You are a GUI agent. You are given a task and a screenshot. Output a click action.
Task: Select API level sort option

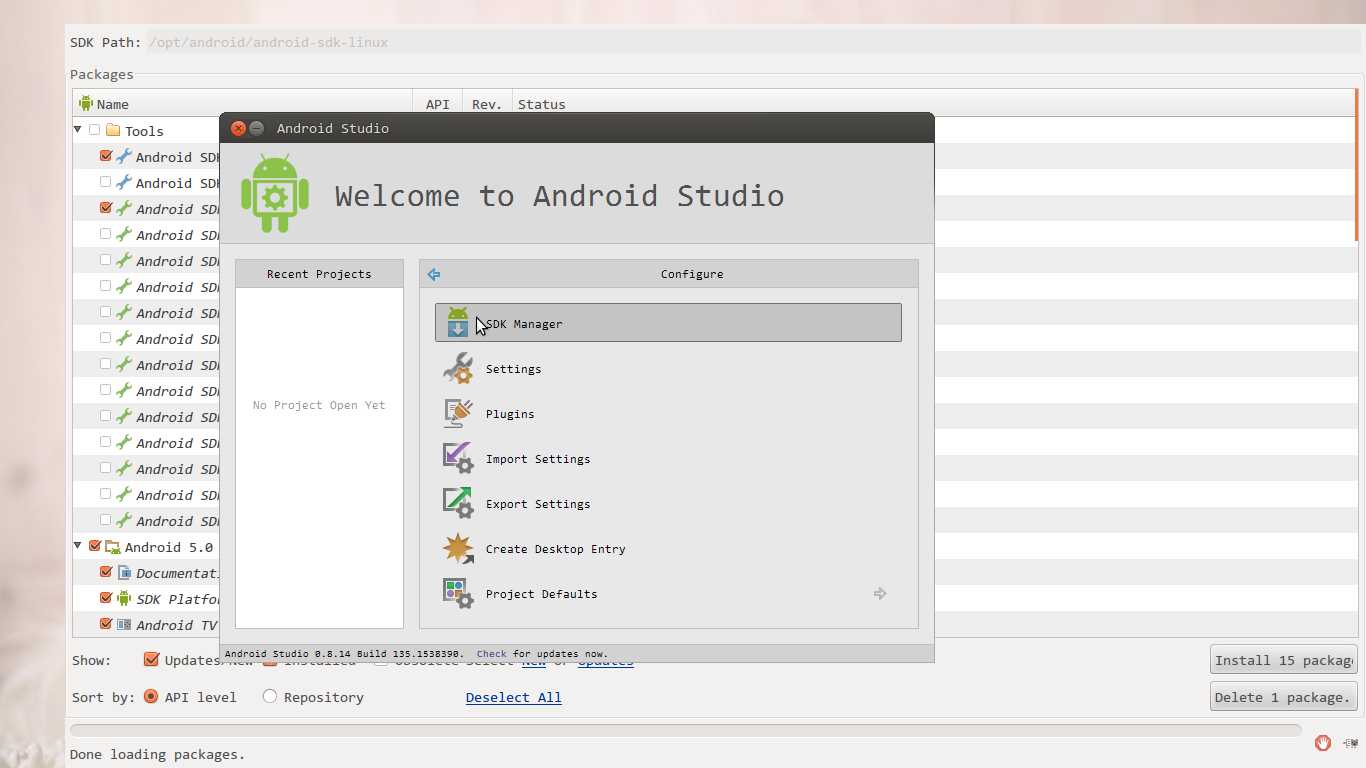click(x=151, y=696)
